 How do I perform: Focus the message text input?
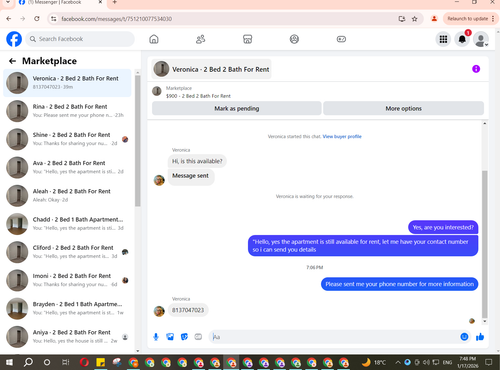coord(333,337)
